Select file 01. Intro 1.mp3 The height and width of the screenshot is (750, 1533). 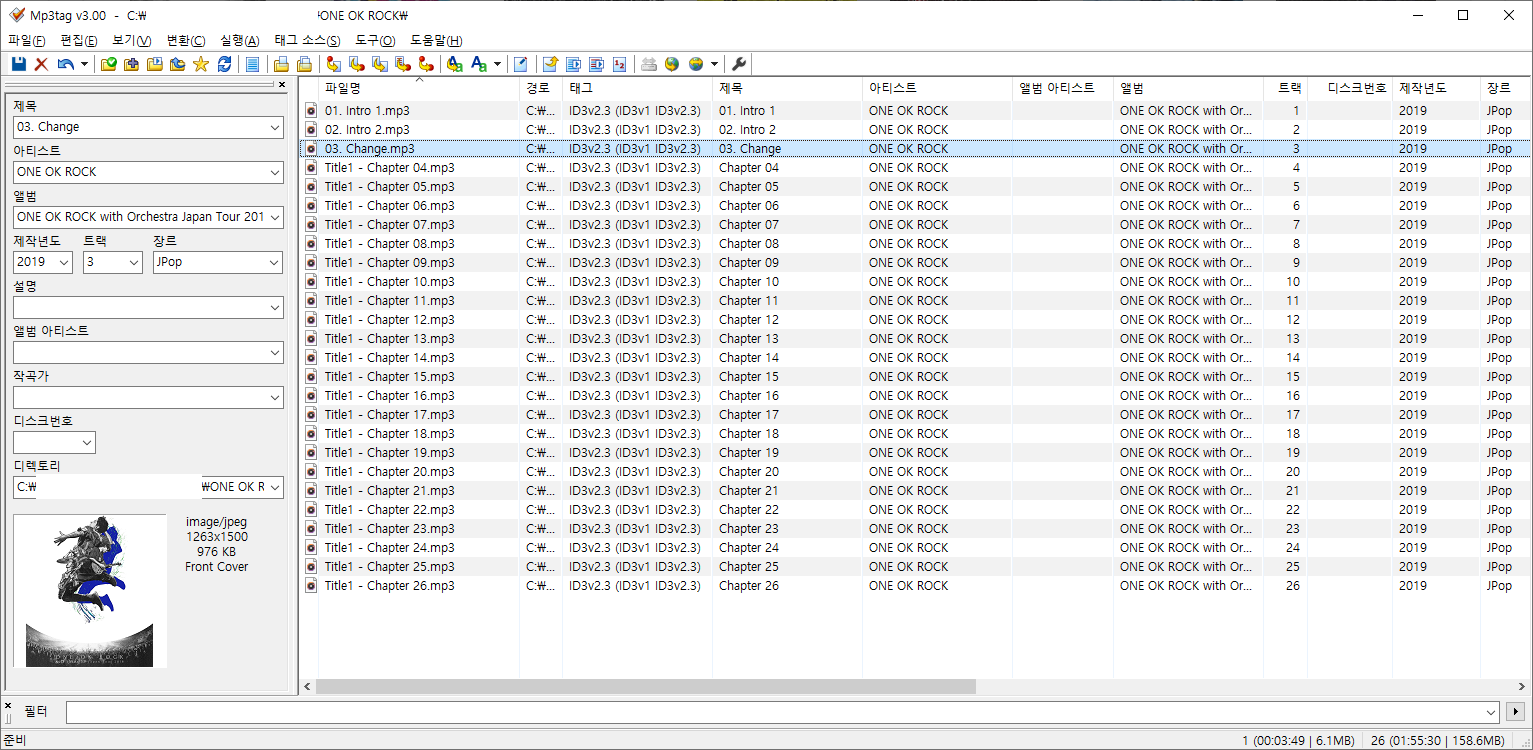[x=367, y=111]
